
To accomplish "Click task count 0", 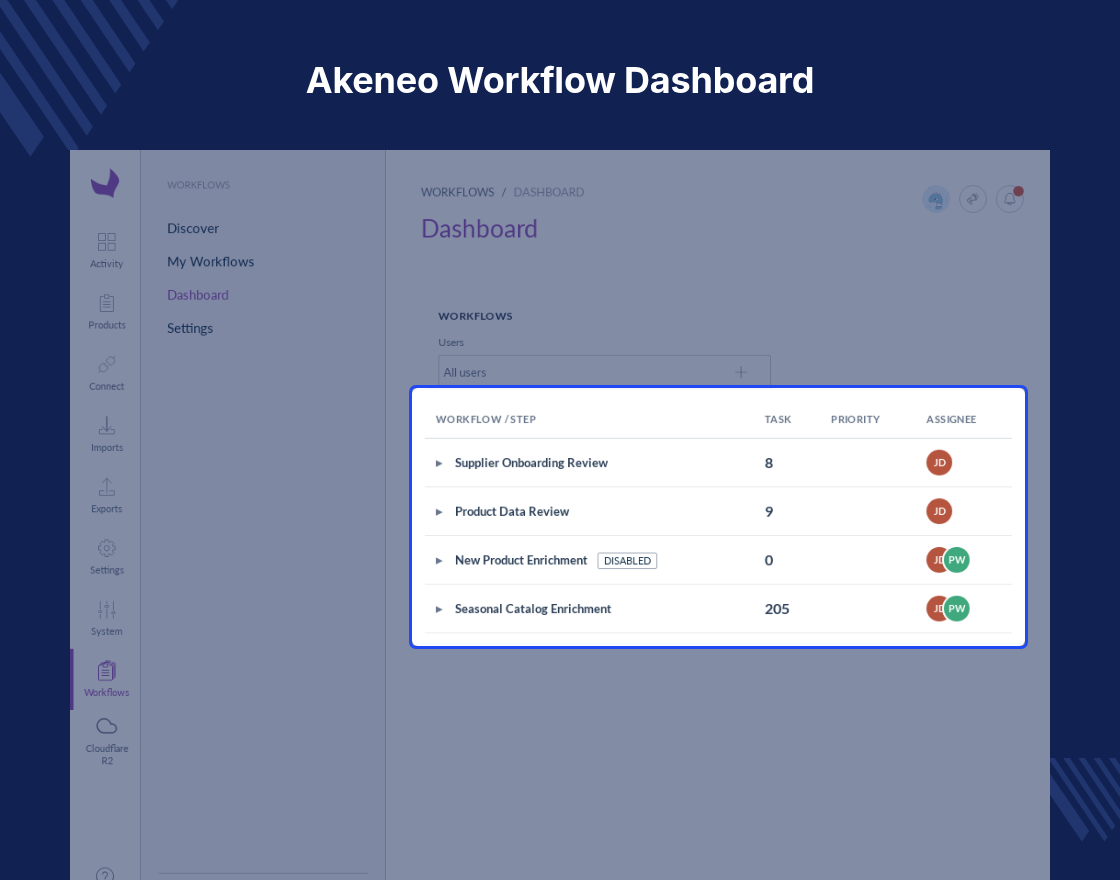I will coord(769,560).
